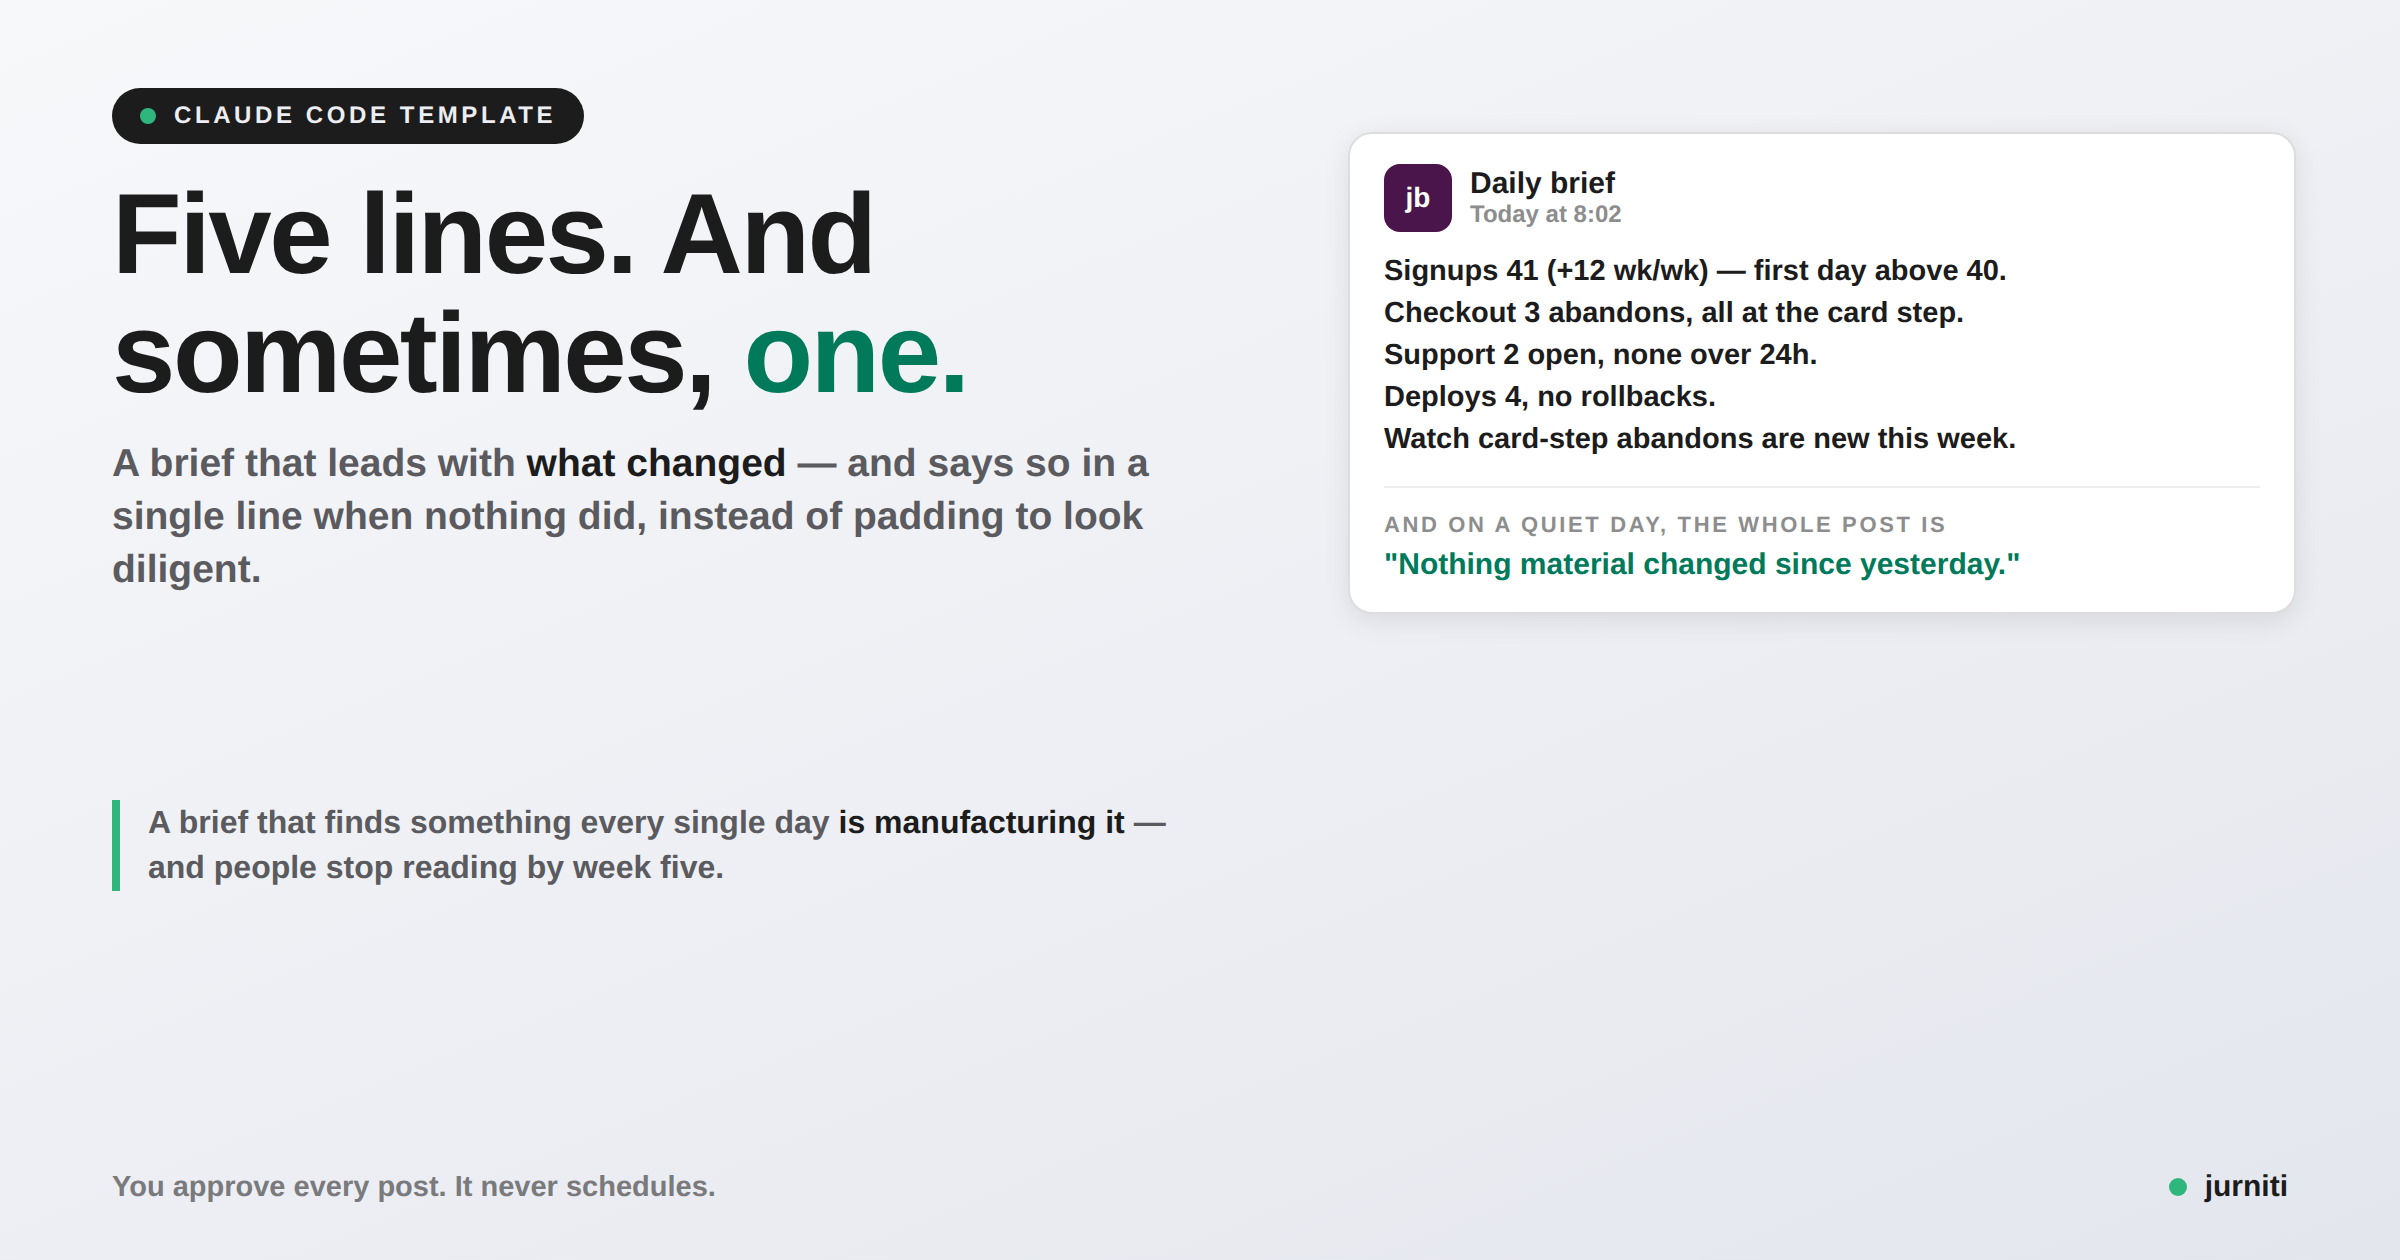The image size is (2400, 1260).
Task: Click the is manufacturing it phrase
Action: [981, 822]
